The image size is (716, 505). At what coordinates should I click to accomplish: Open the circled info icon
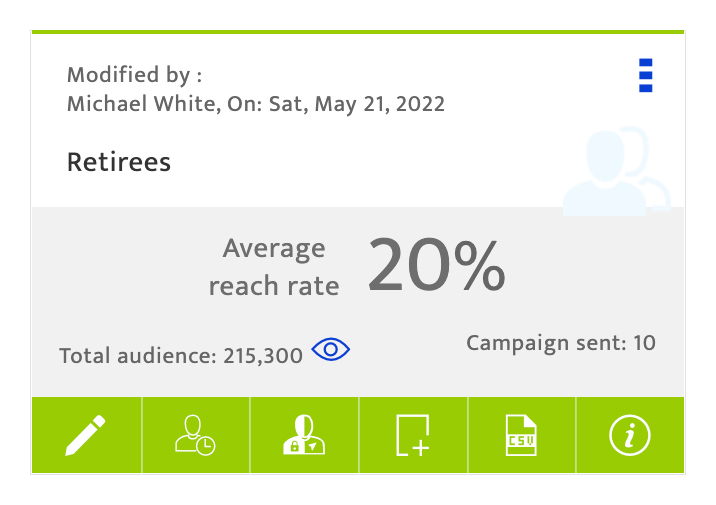[x=630, y=435]
